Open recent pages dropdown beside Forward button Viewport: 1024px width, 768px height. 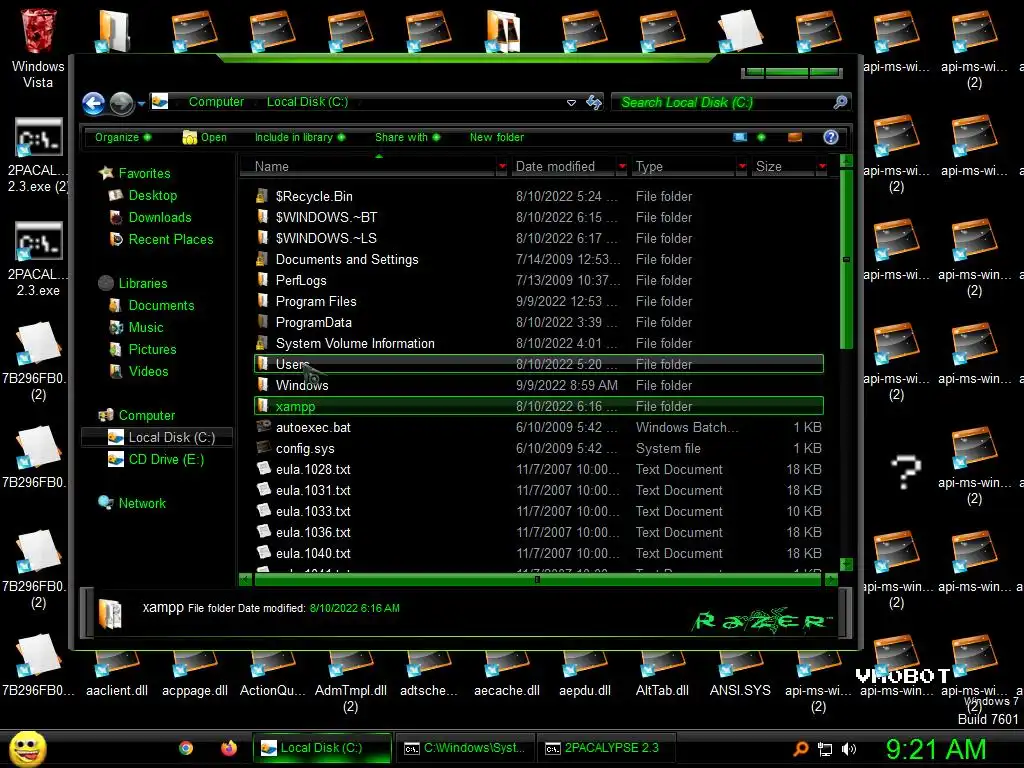pos(141,103)
